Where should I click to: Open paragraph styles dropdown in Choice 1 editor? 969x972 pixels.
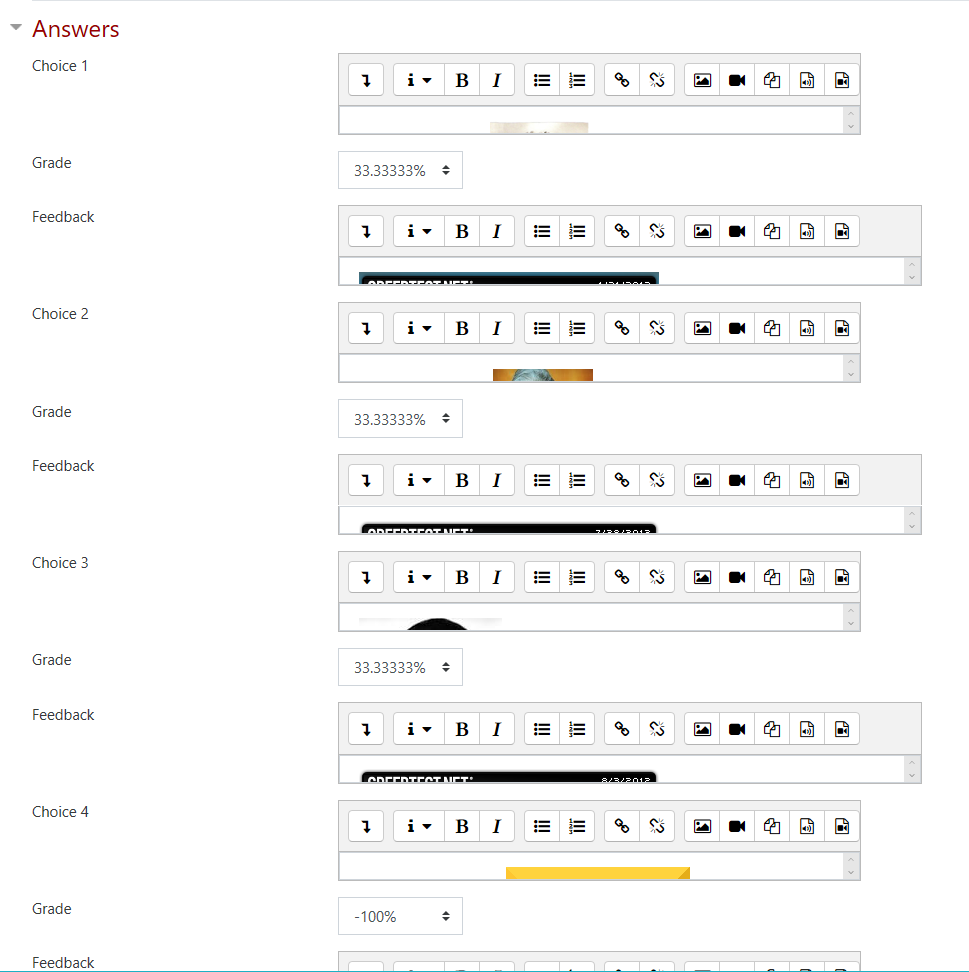(418, 80)
